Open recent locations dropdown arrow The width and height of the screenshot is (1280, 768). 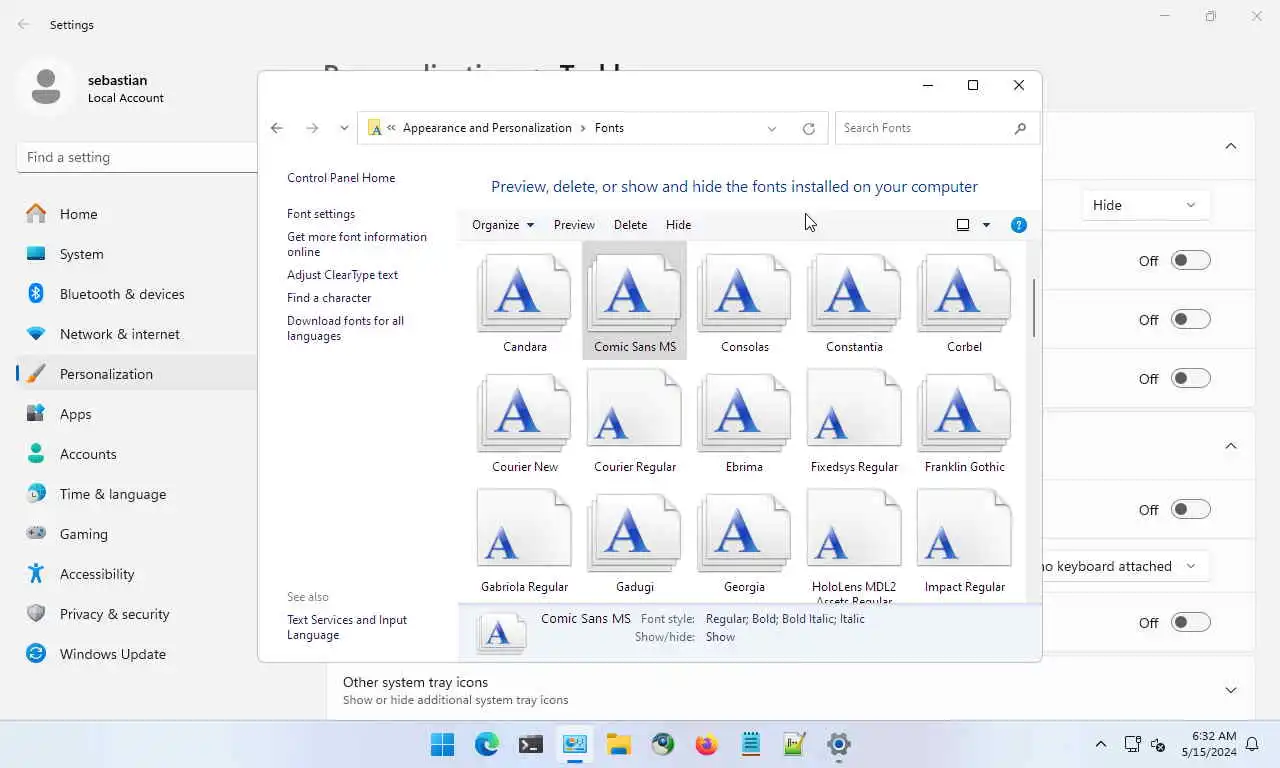pyautogui.click(x=344, y=128)
